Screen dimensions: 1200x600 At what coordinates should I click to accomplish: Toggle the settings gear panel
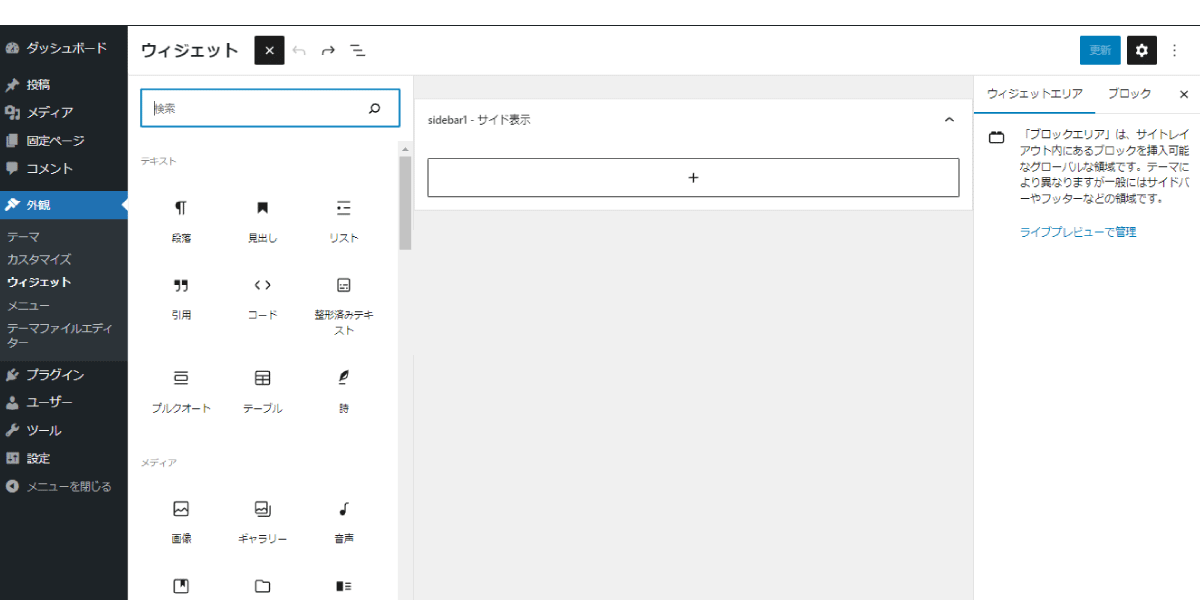tap(1142, 50)
